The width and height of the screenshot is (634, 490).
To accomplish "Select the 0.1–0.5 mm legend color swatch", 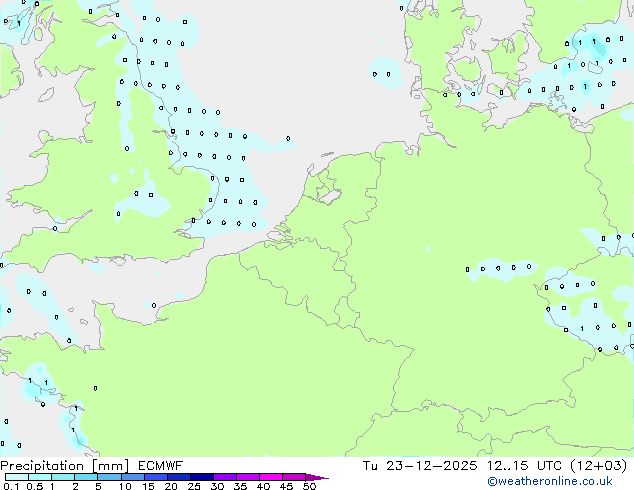I will pyautogui.click(x=17, y=477).
